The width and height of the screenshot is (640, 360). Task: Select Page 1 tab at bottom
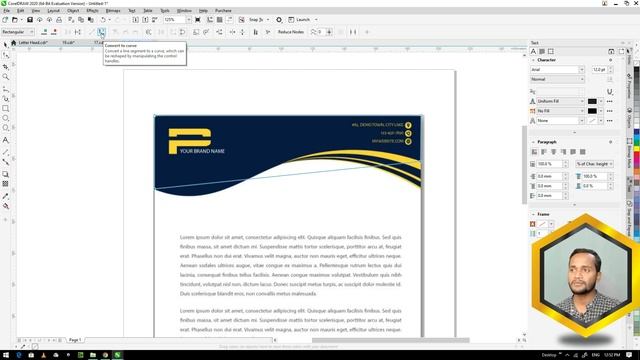pos(75,340)
